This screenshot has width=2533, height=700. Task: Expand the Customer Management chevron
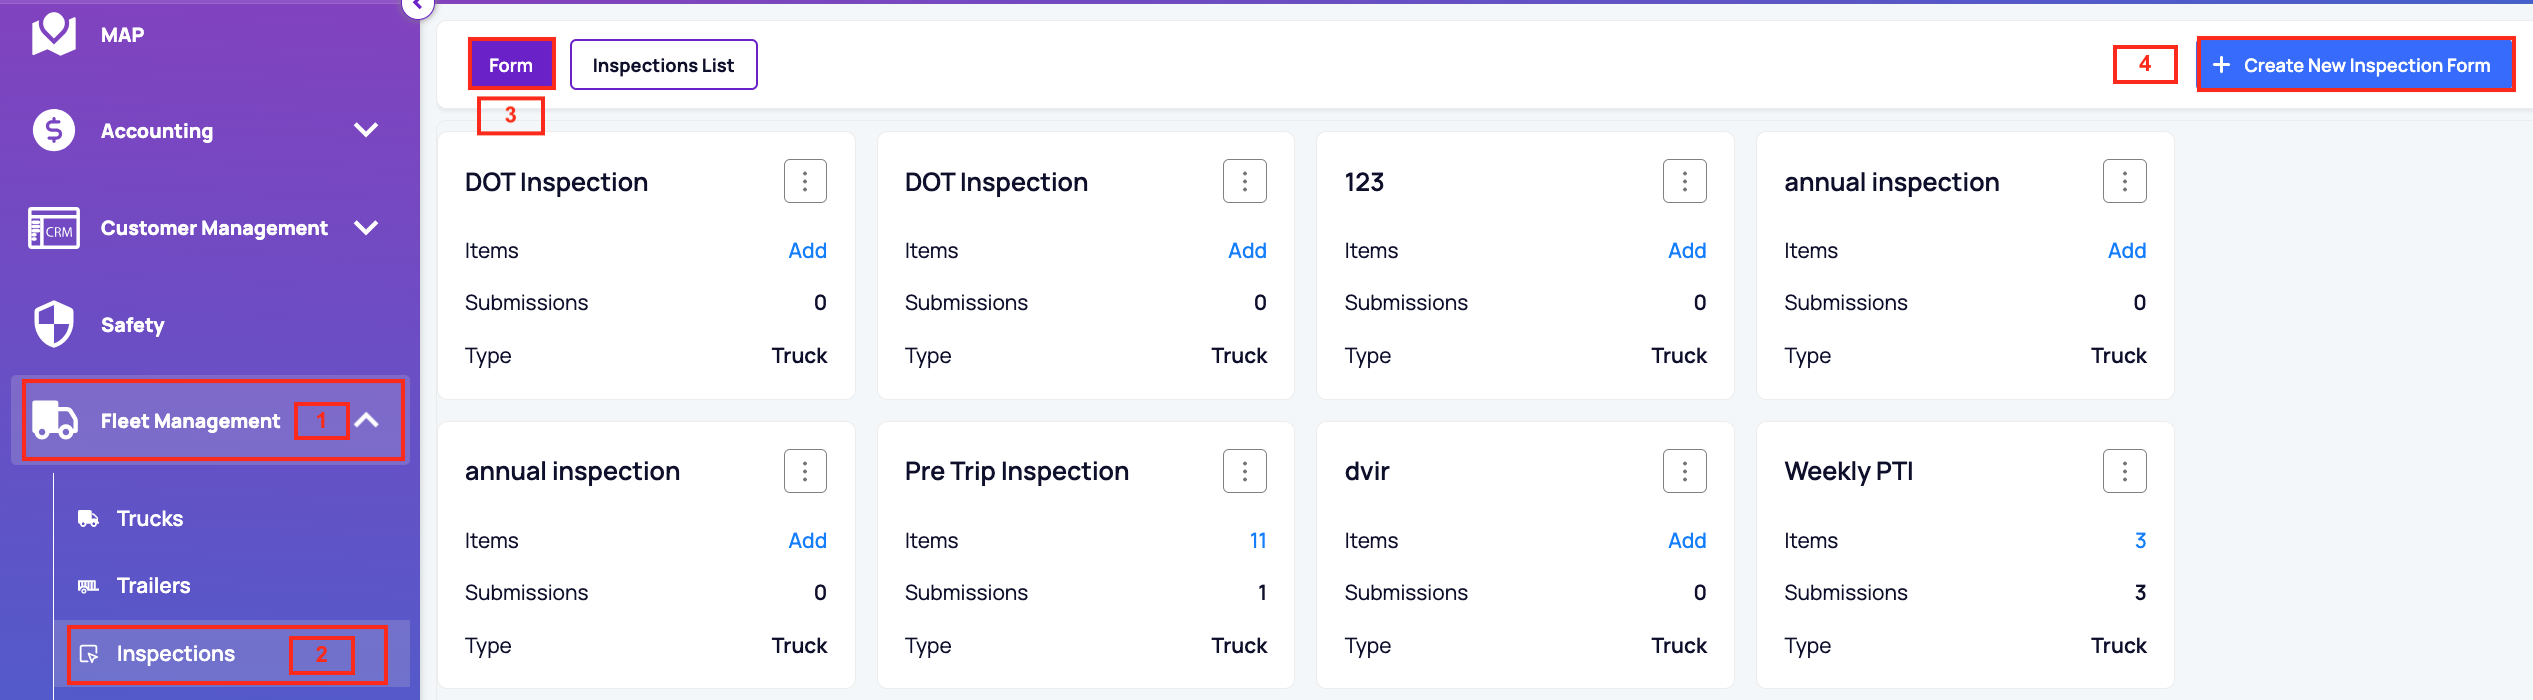coord(366,228)
